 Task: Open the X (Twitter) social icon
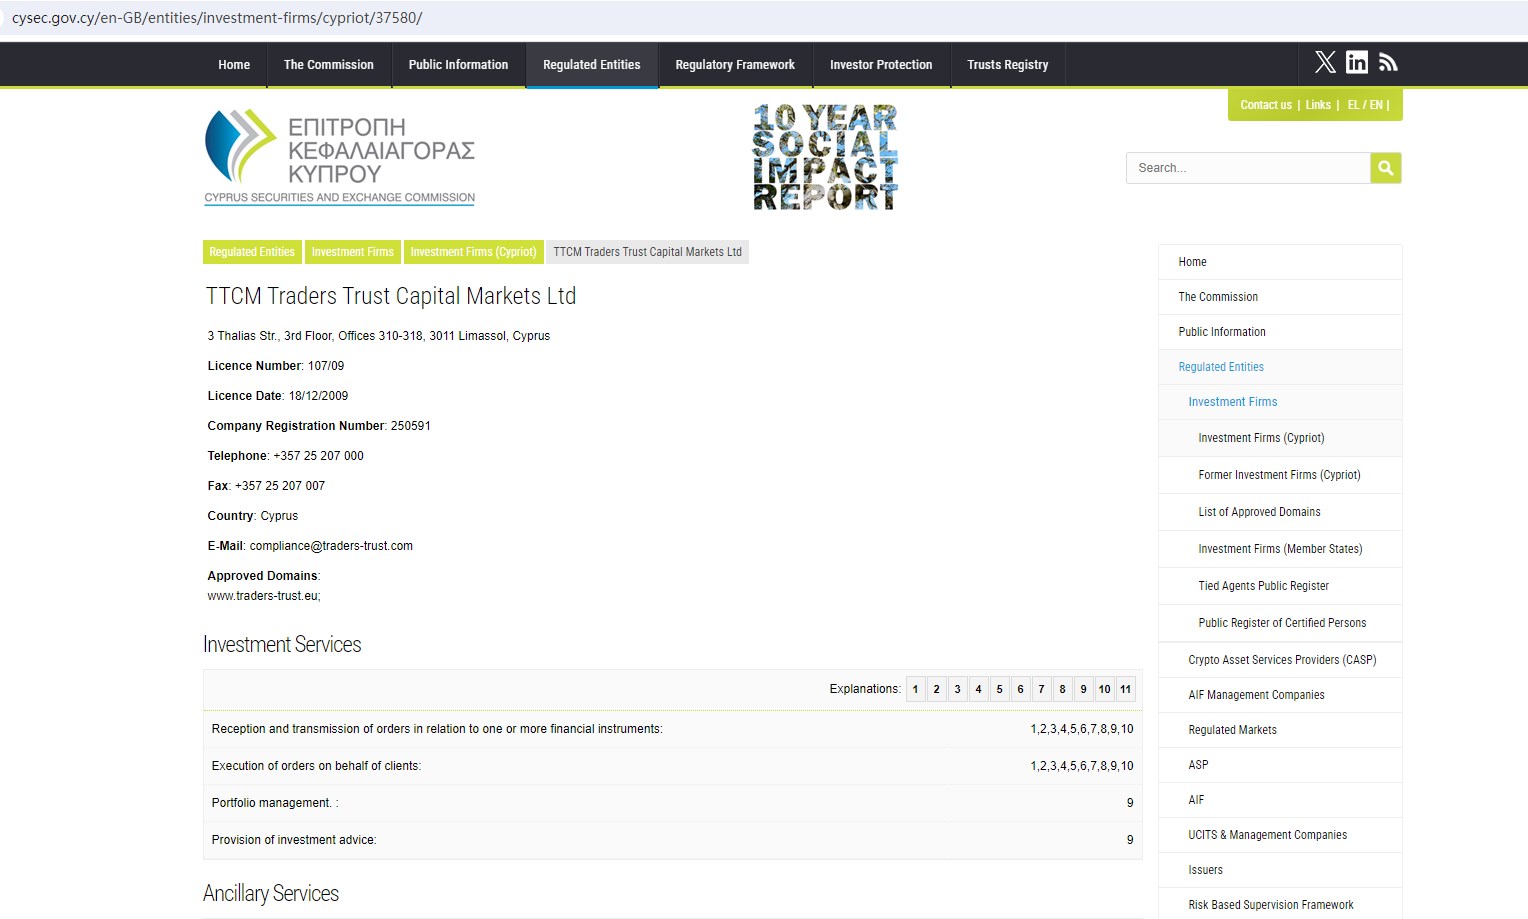(x=1325, y=63)
